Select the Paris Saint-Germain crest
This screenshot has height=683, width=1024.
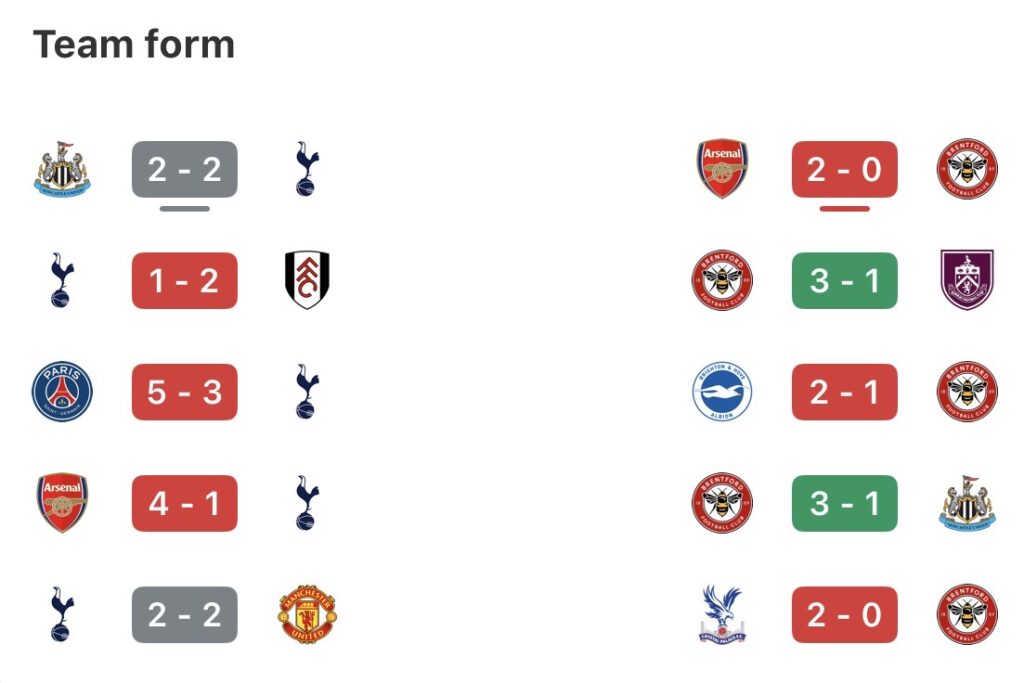(x=62, y=392)
